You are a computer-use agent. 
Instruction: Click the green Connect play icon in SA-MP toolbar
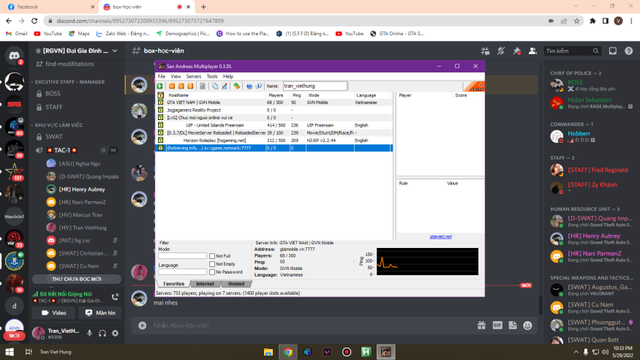(160, 86)
